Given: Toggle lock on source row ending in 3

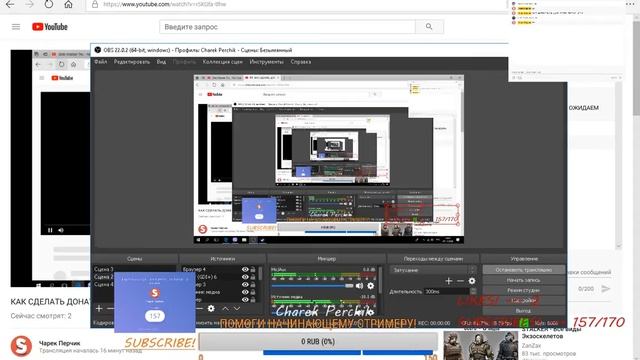Looking at the screenshot, I should (x=253, y=284).
